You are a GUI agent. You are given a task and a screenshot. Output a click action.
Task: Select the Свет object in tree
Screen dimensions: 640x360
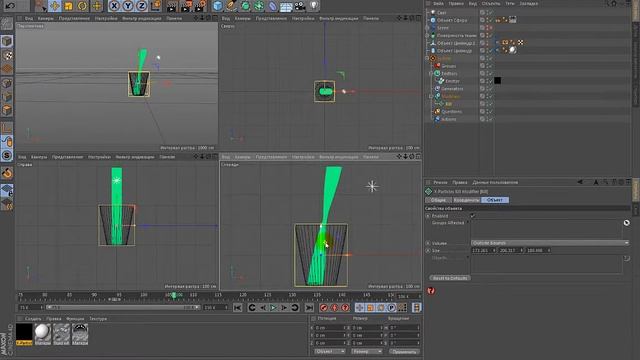point(442,13)
